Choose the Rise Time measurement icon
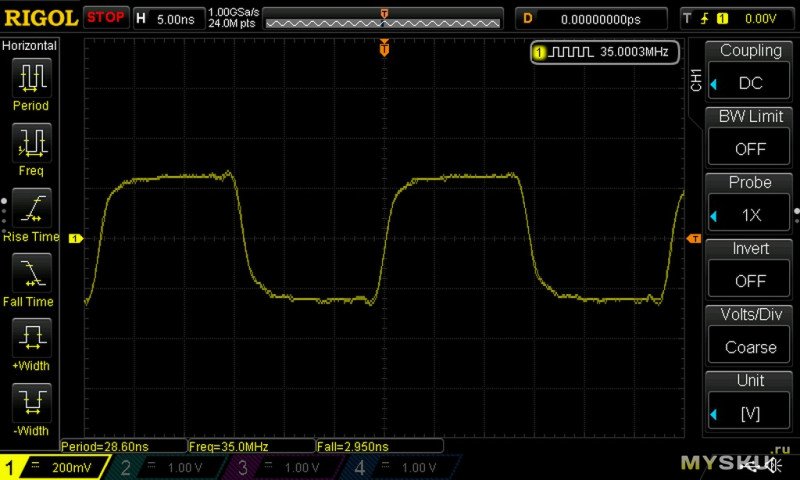The width and height of the screenshot is (800, 480). pyautogui.click(x=31, y=210)
